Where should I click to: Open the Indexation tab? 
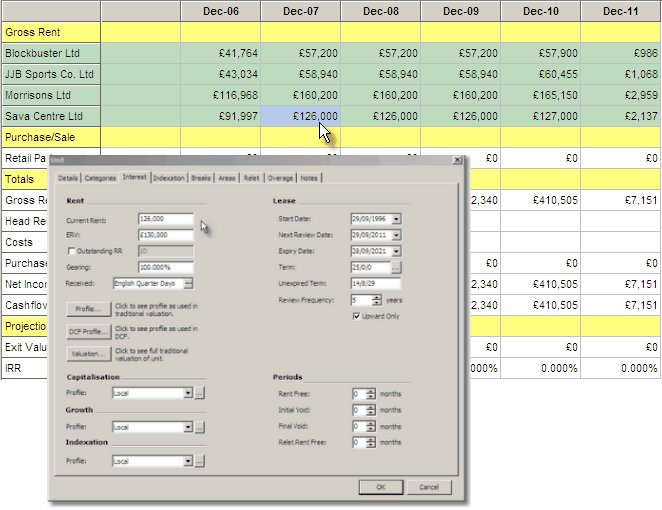(x=169, y=178)
